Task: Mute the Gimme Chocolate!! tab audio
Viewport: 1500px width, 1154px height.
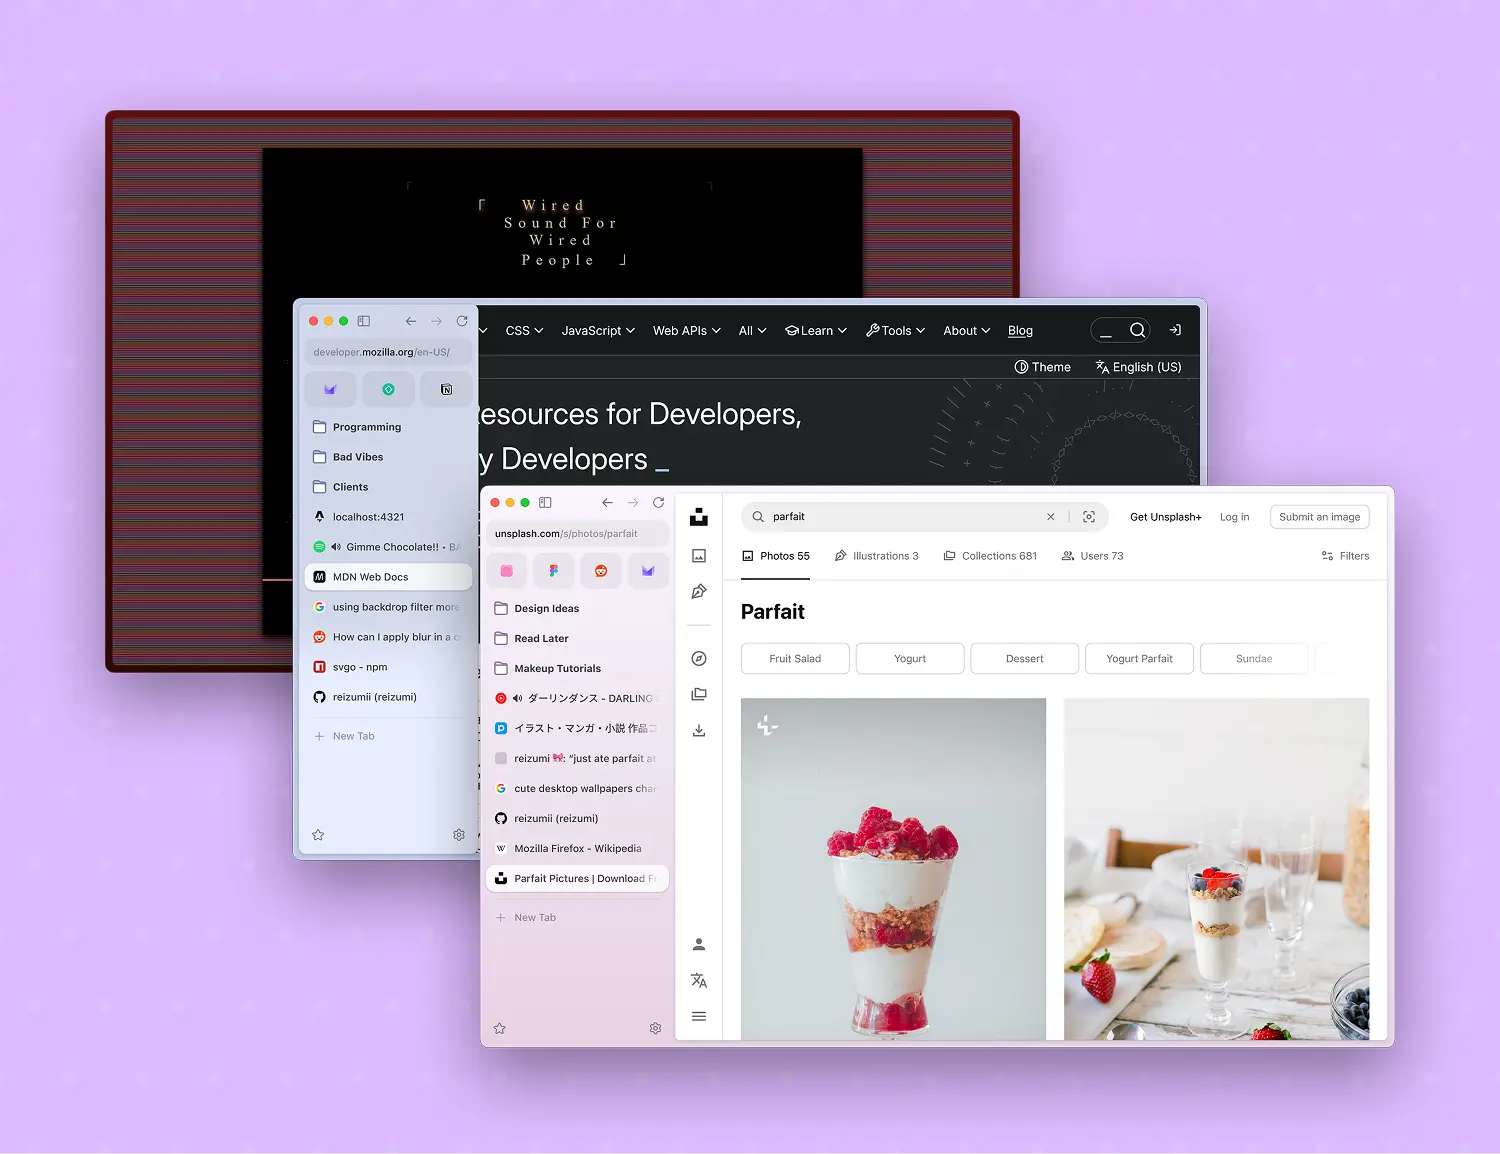Action: click(x=336, y=547)
